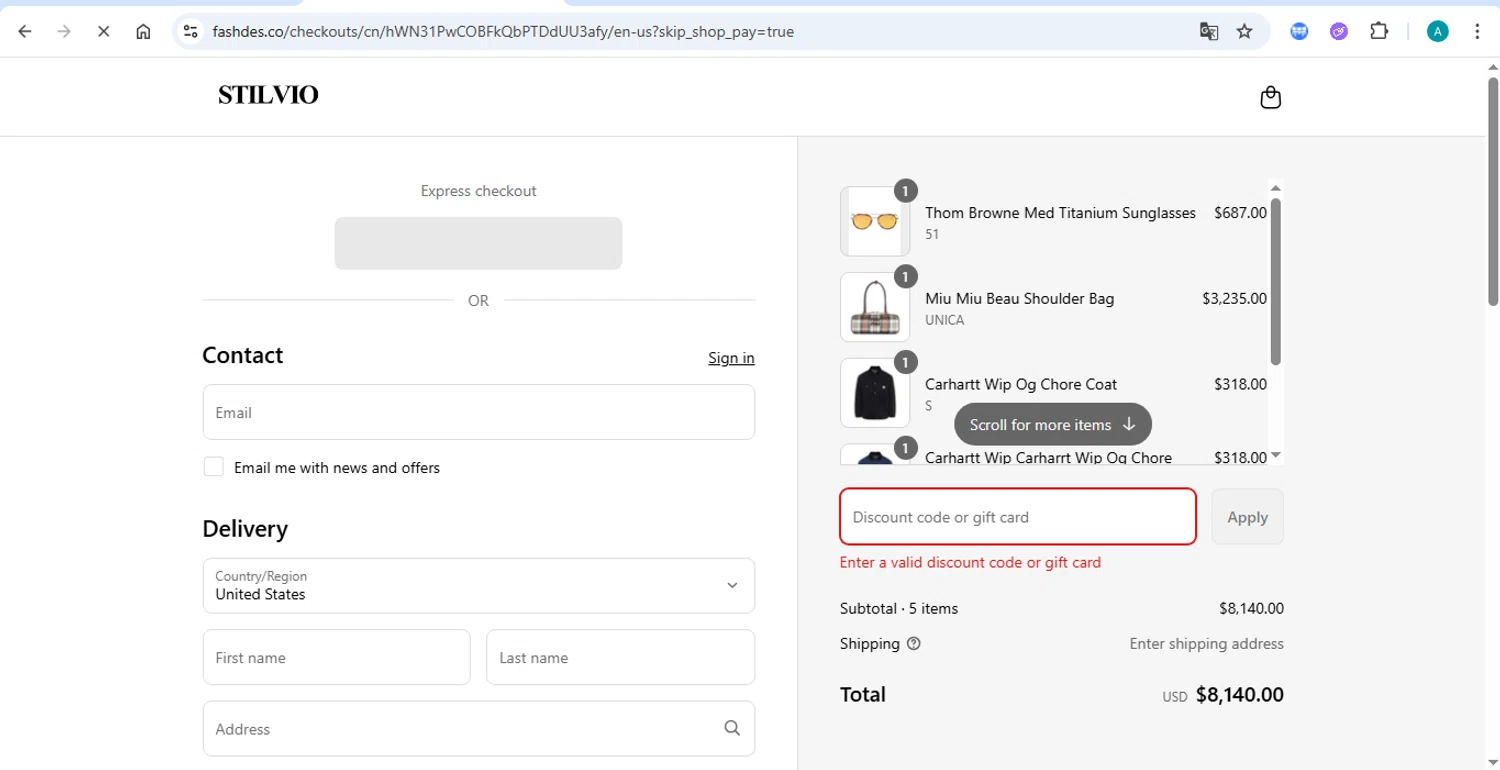
Task: Open the purple extension icon
Action: 1339,31
